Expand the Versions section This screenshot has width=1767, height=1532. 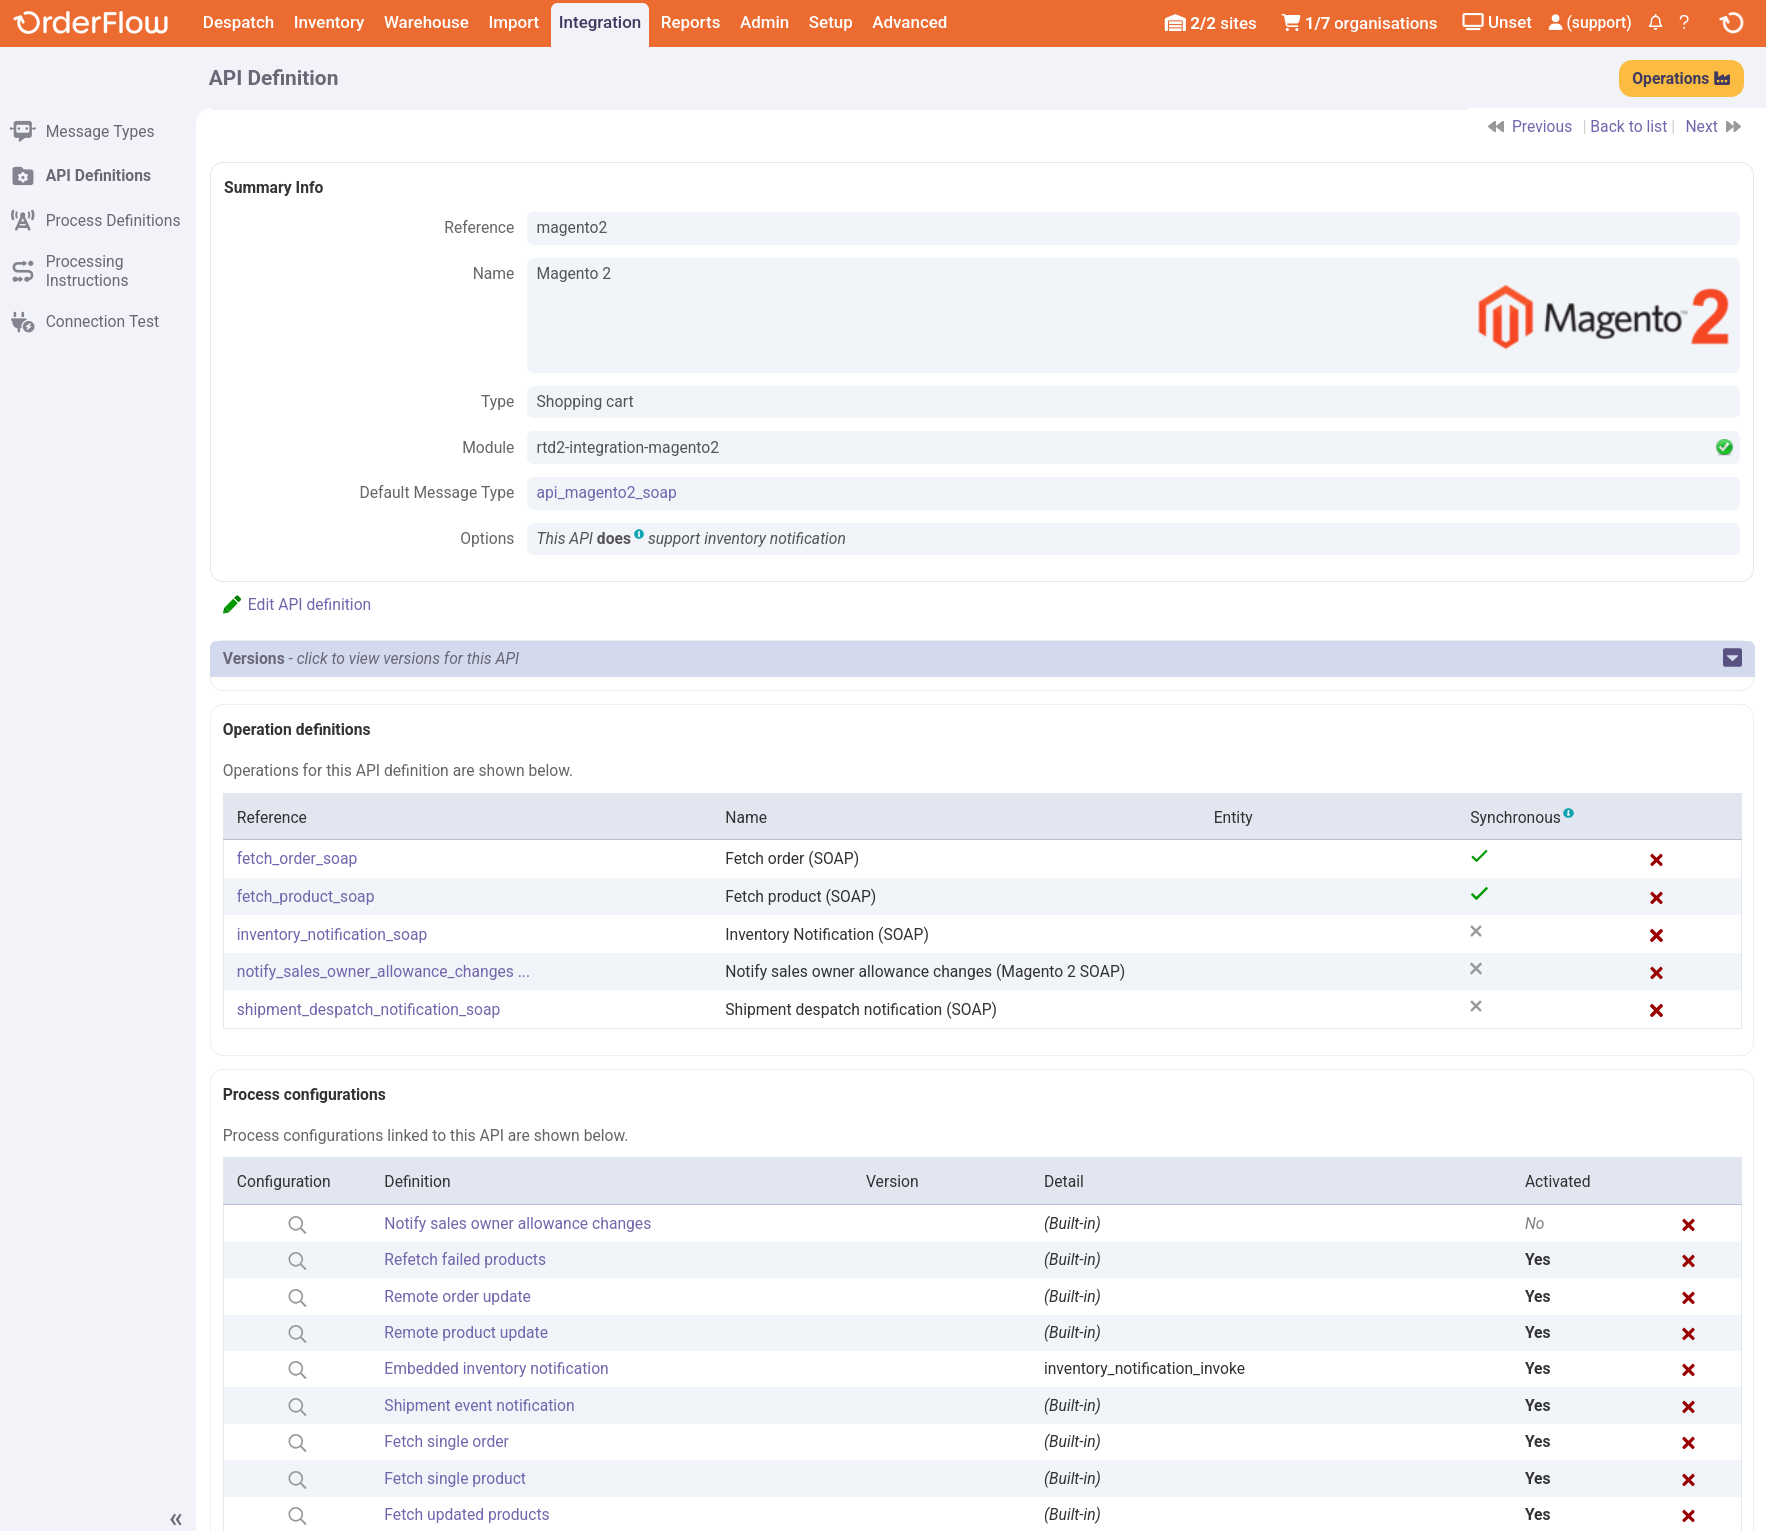[1732, 658]
